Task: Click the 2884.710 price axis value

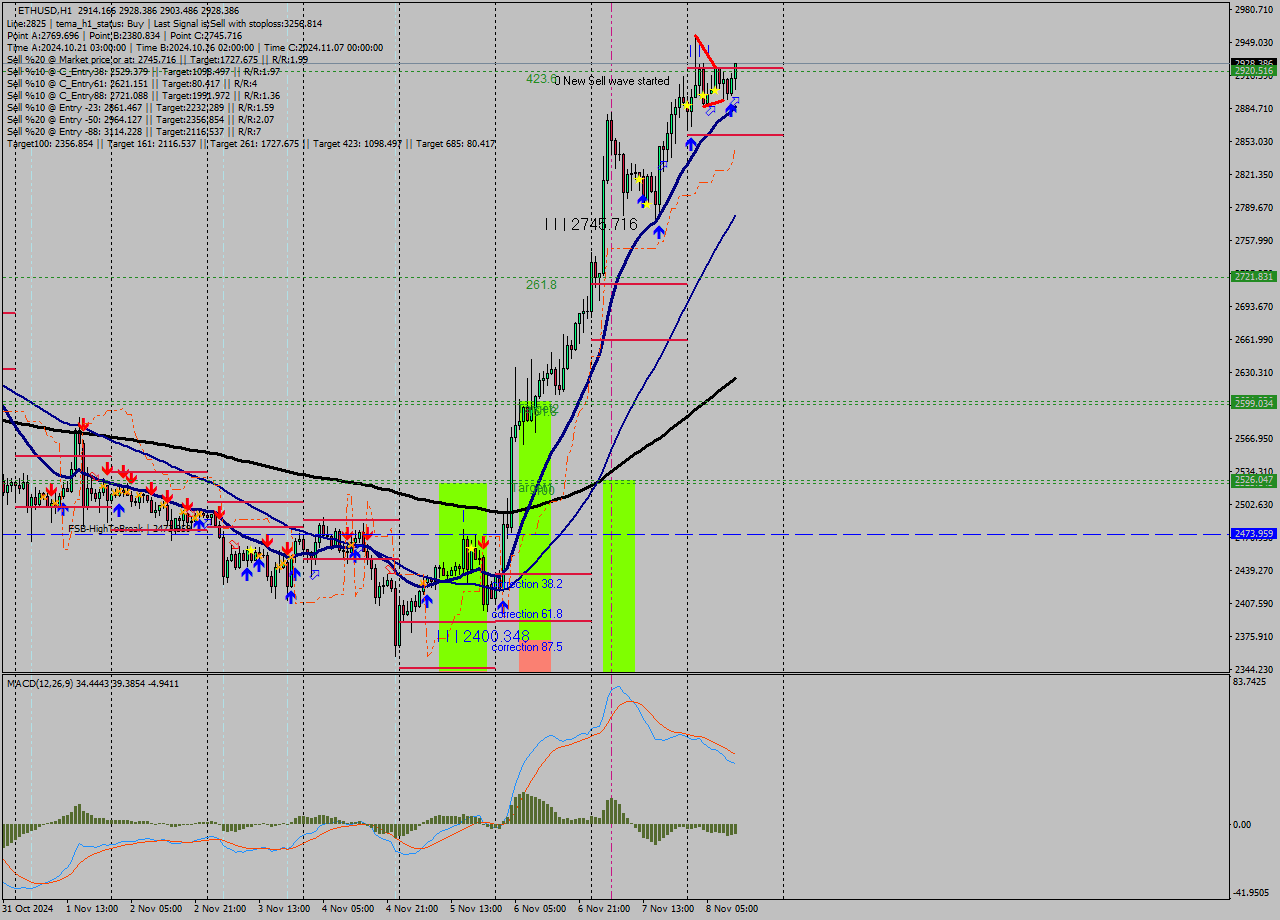Action: click(x=1254, y=108)
